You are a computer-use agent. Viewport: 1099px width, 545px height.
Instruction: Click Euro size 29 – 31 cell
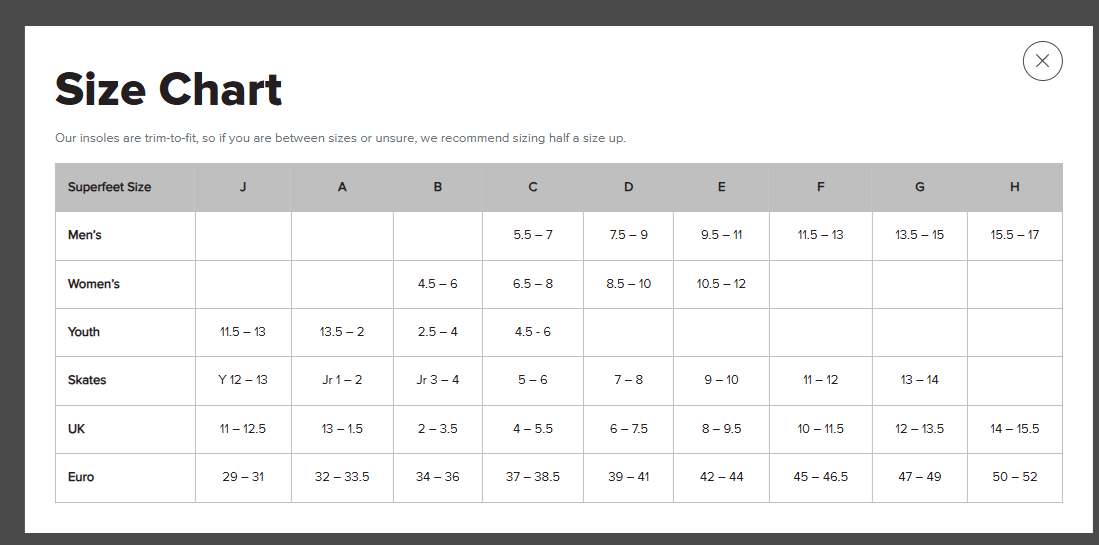pyautogui.click(x=243, y=477)
